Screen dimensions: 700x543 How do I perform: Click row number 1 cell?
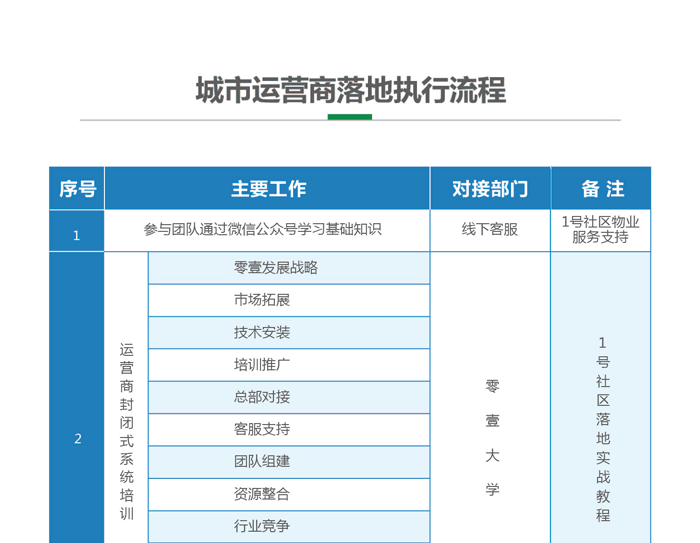pos(77,231)
